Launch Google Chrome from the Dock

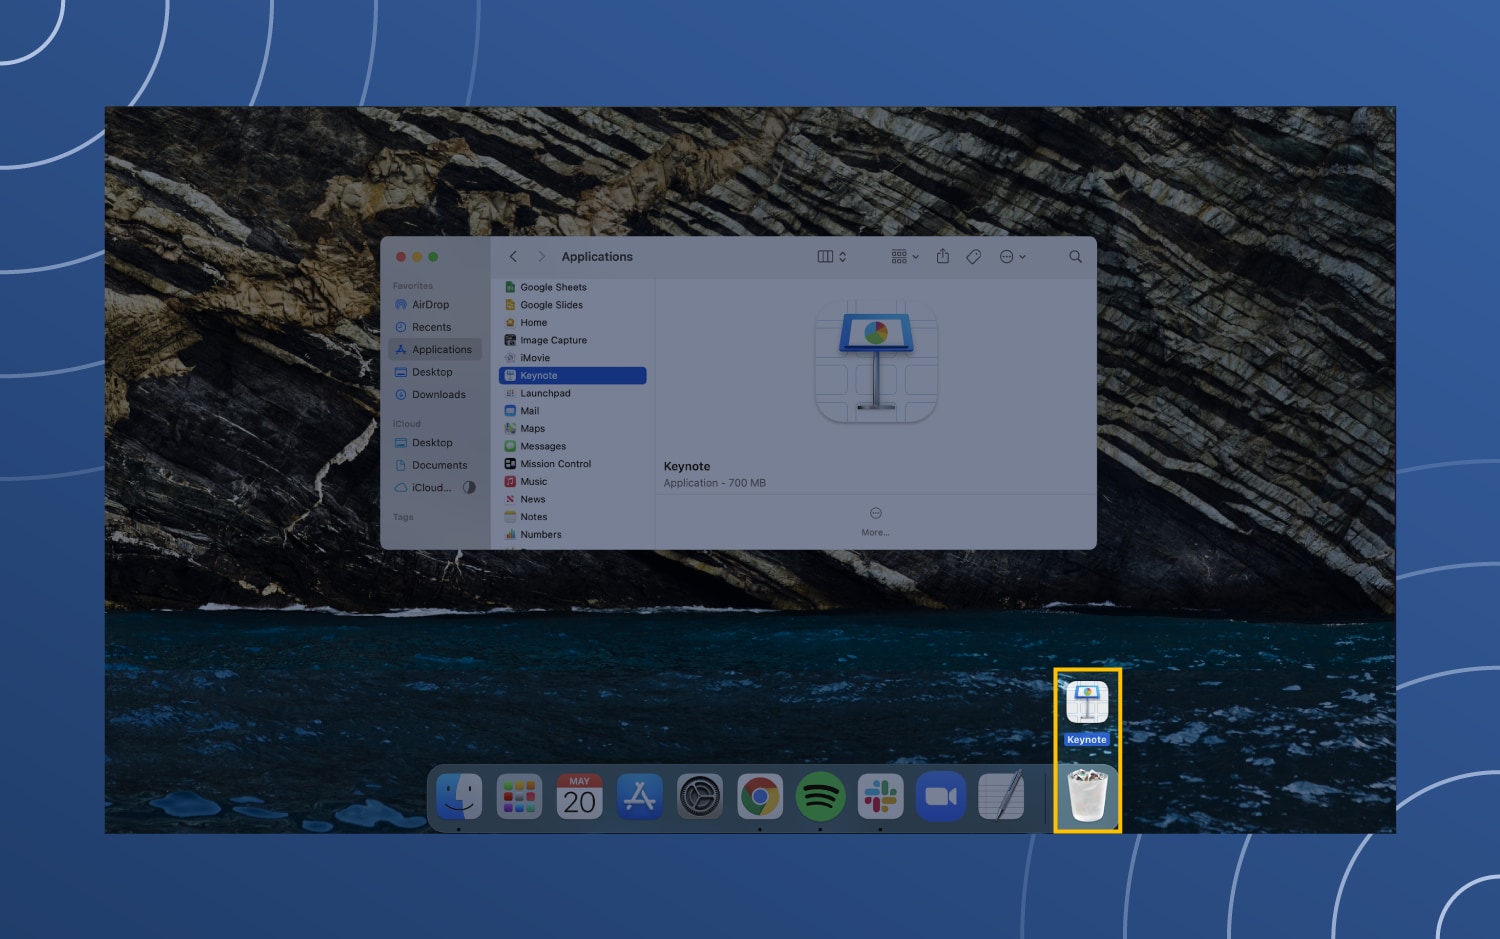760,797
